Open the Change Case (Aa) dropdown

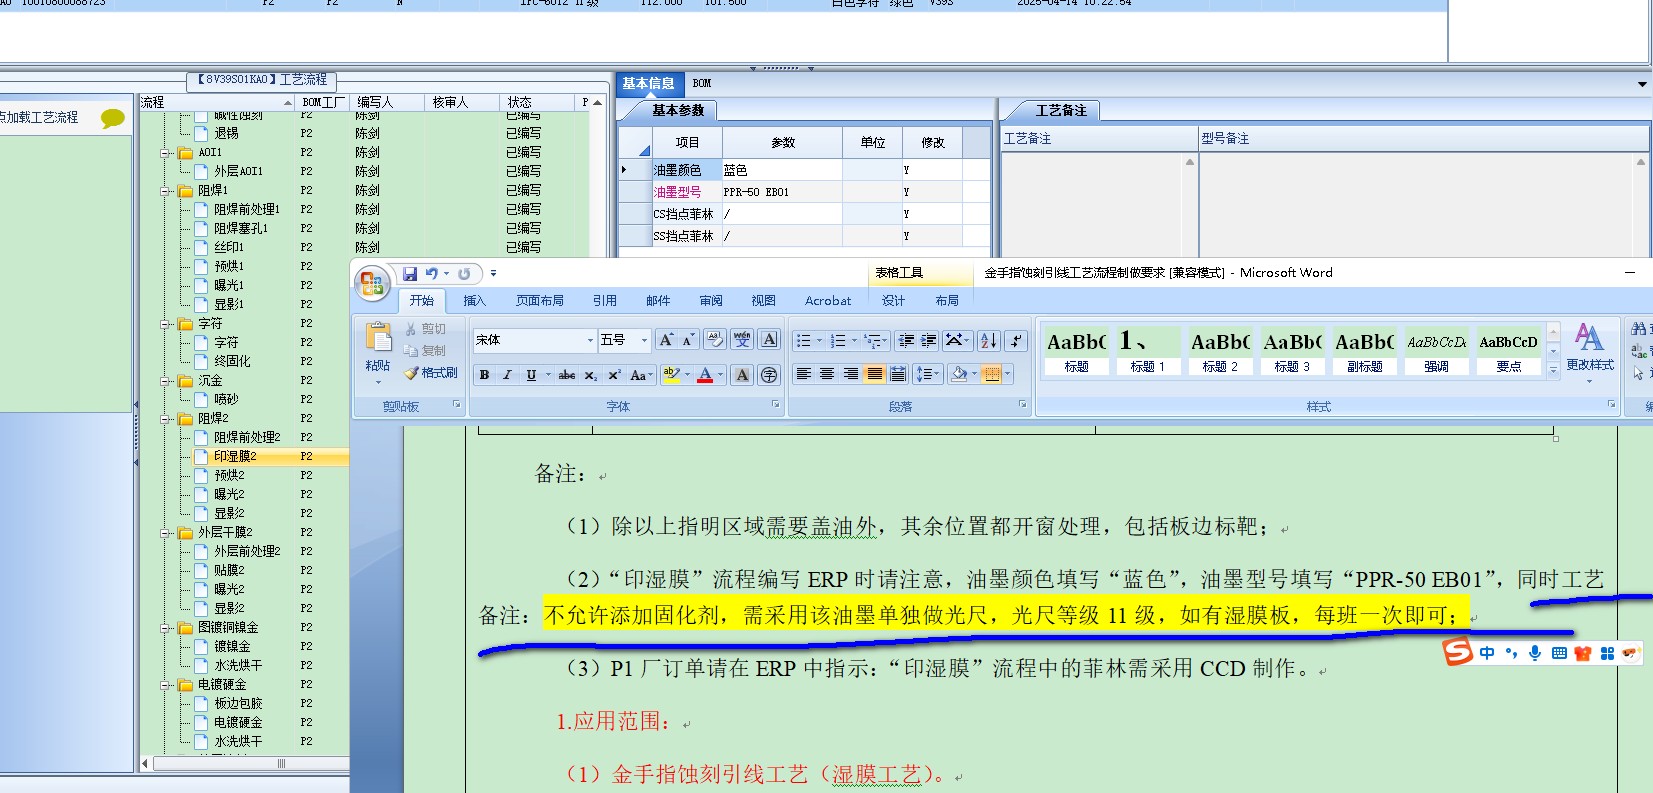pos(639,375)
